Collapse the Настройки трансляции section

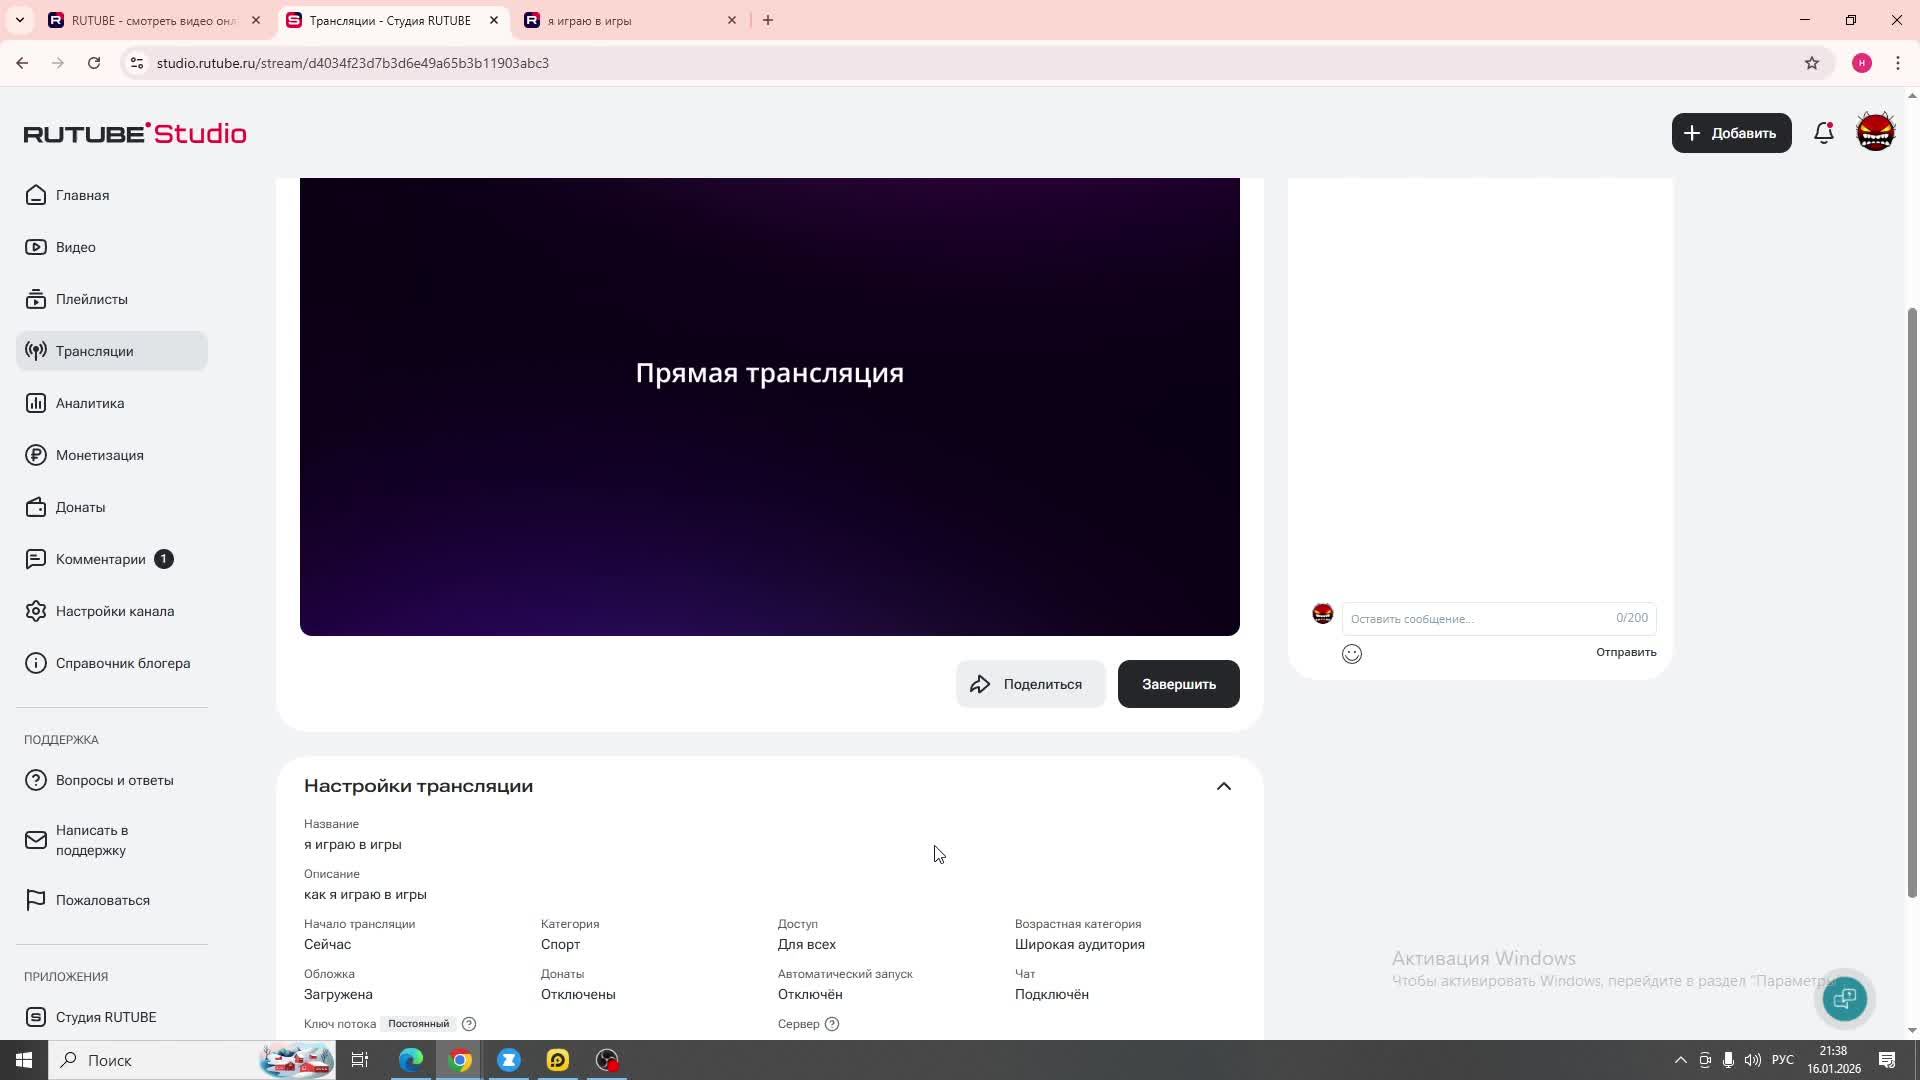(1223, 786)
